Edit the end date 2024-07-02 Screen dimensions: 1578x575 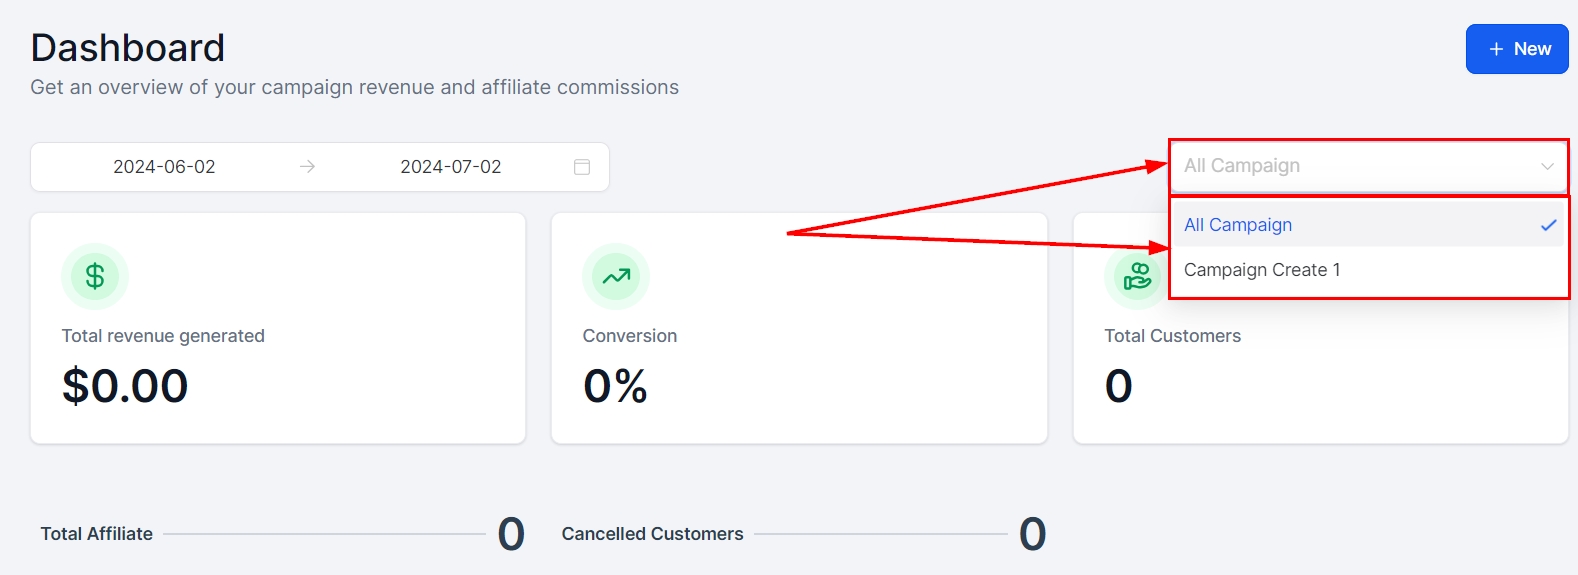coord(451,167)
